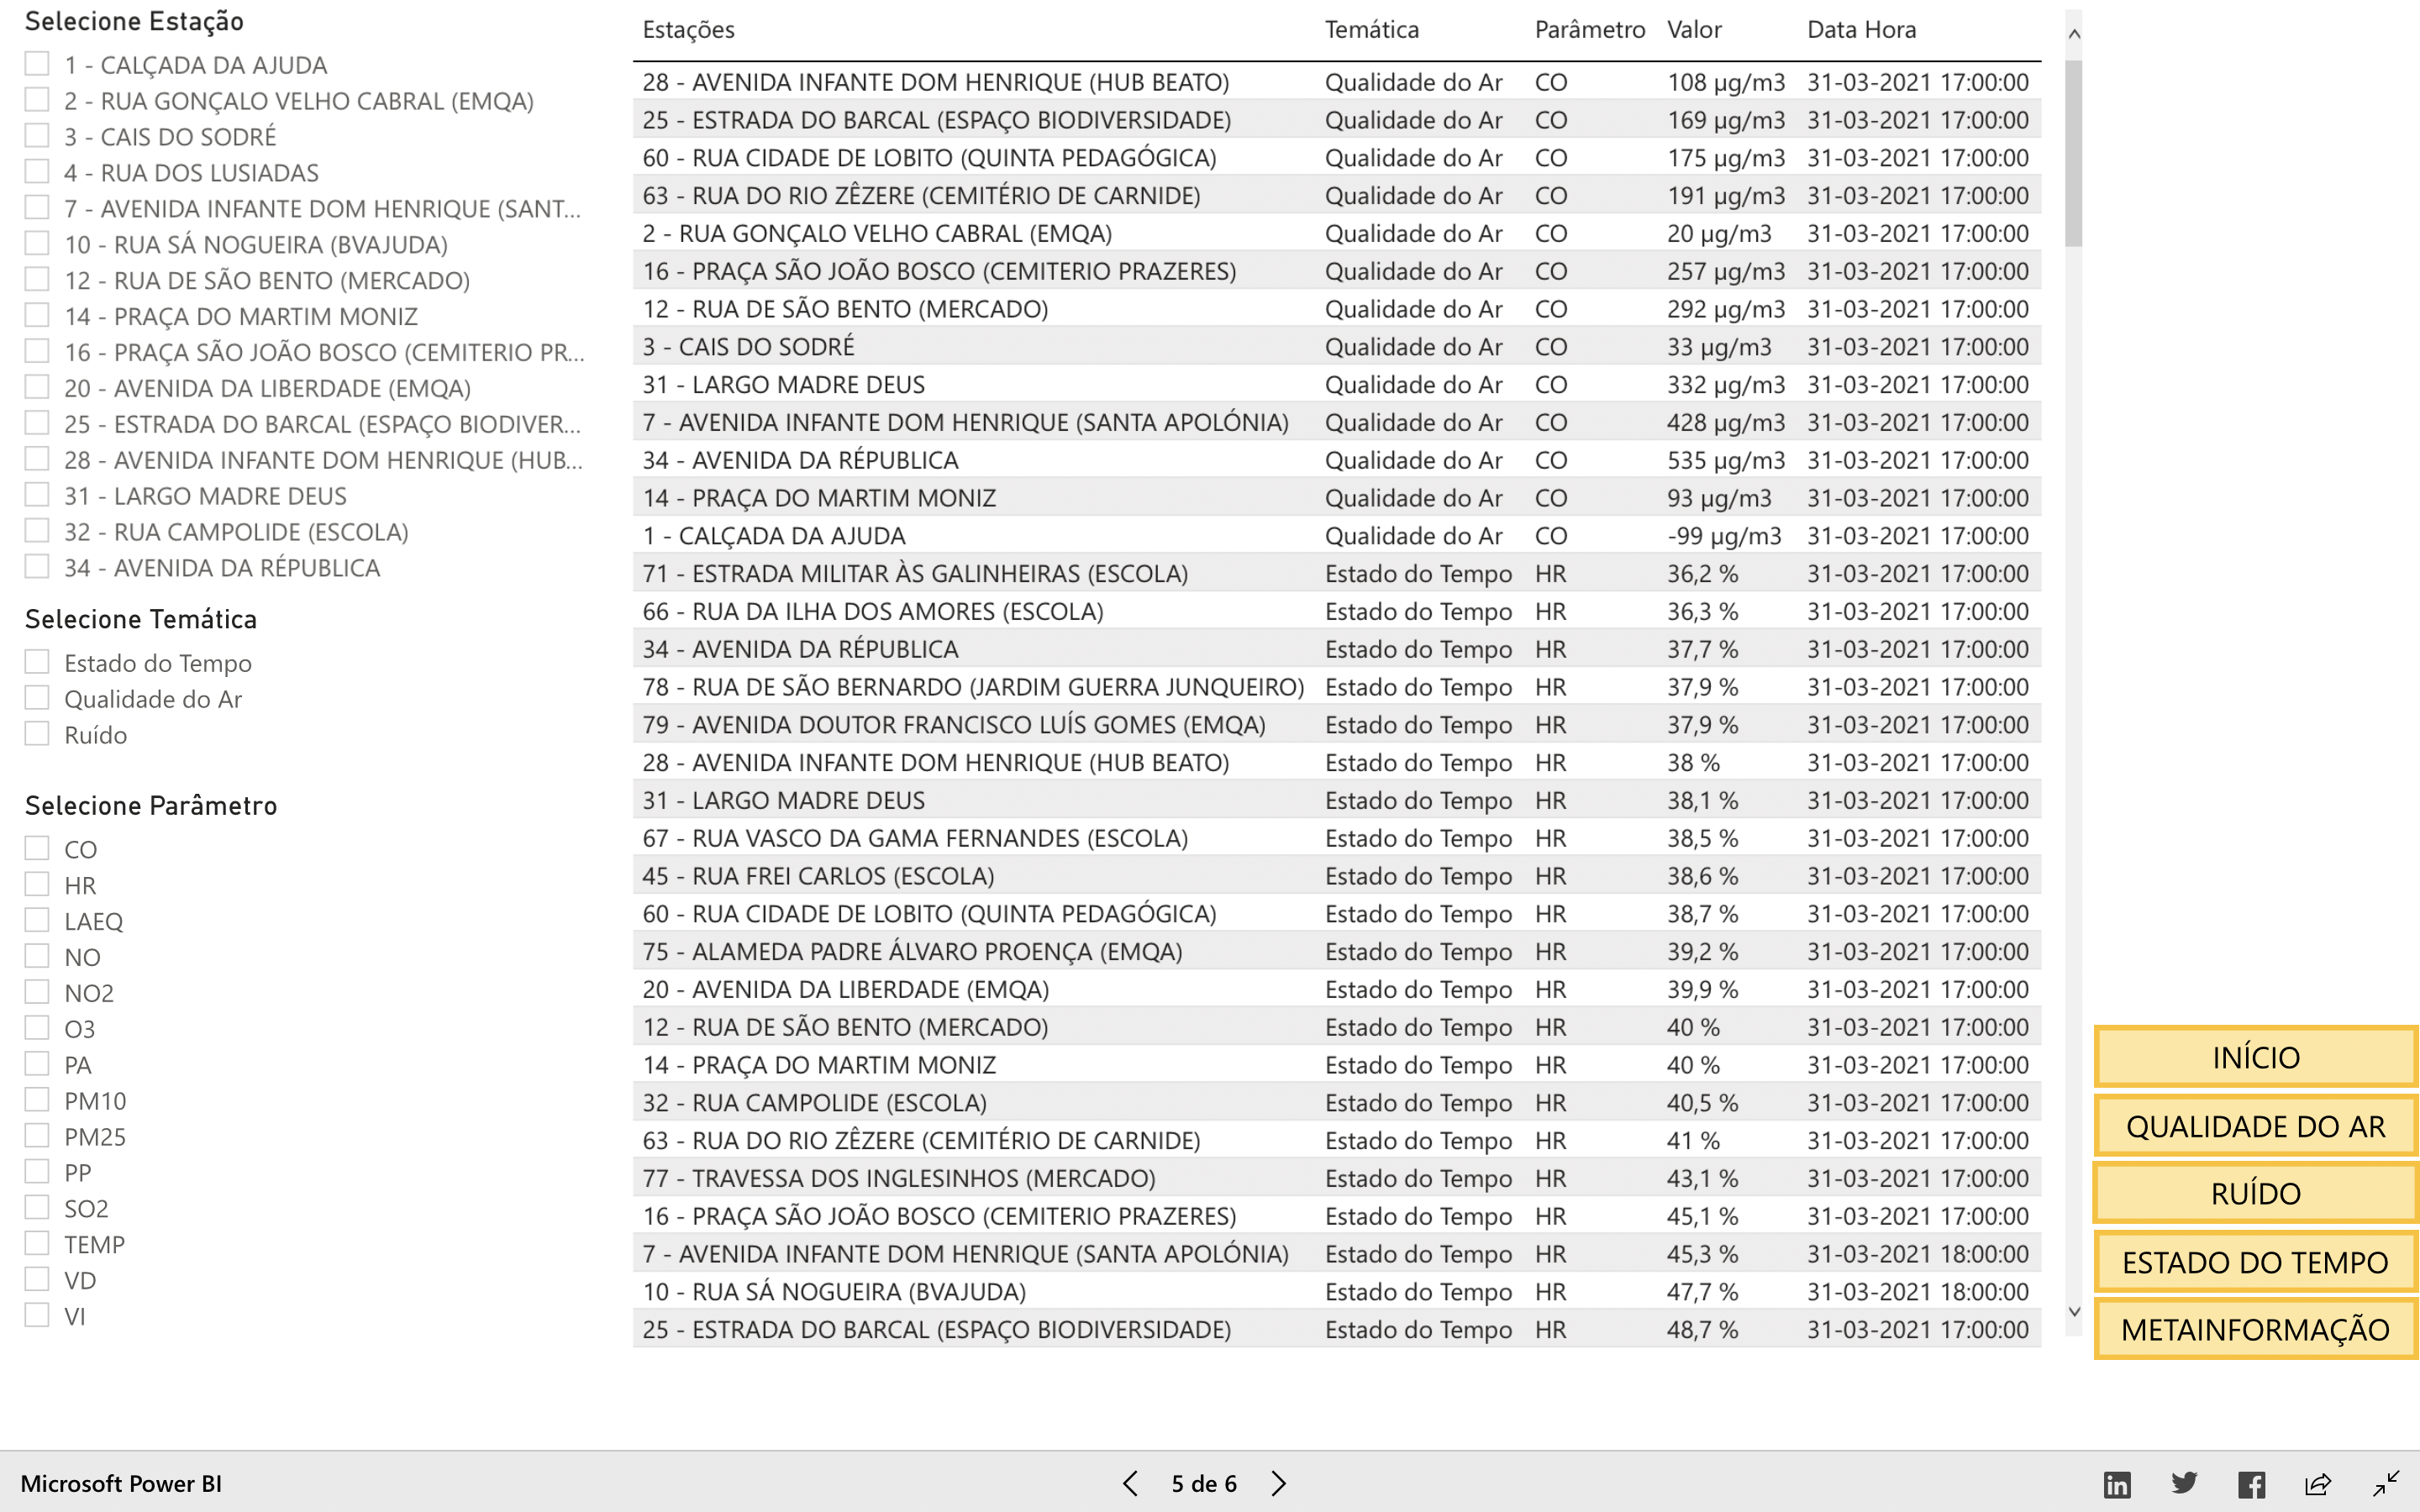Check station 32 - RUA CAMPOLIDE (ESCOLA)
Image resolution: width=2420 pixels, height=1512 pixels.
(x=37, y=531)
